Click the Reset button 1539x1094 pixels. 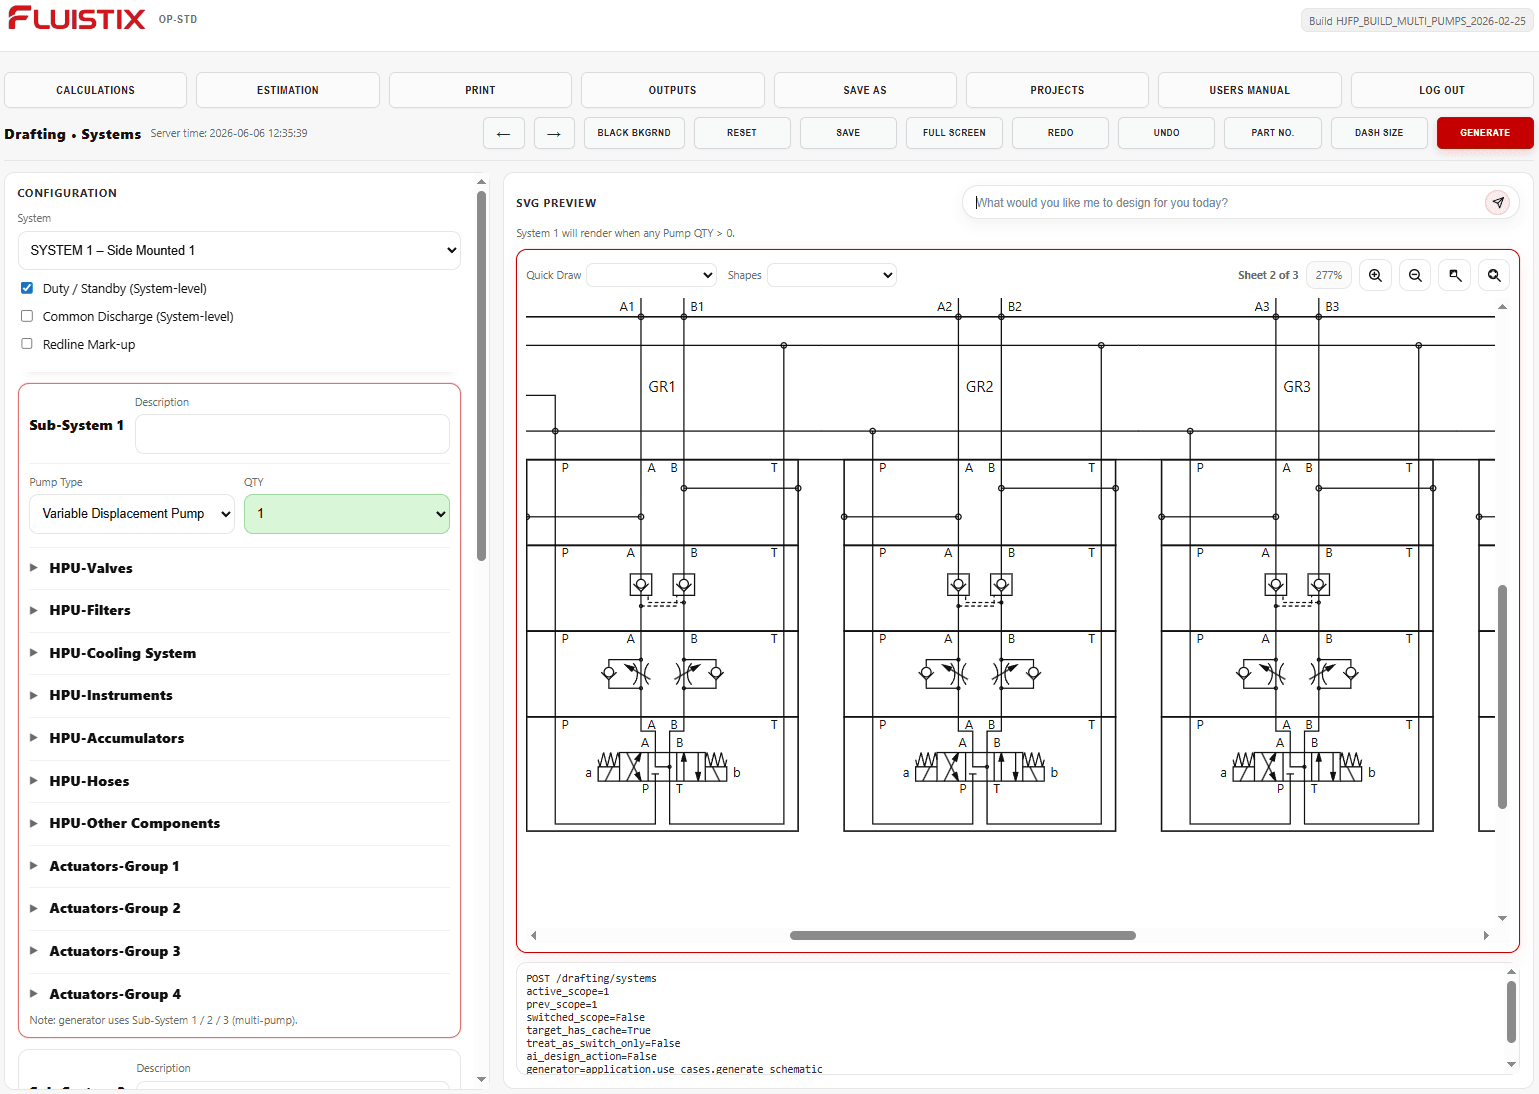click(742, 133)
